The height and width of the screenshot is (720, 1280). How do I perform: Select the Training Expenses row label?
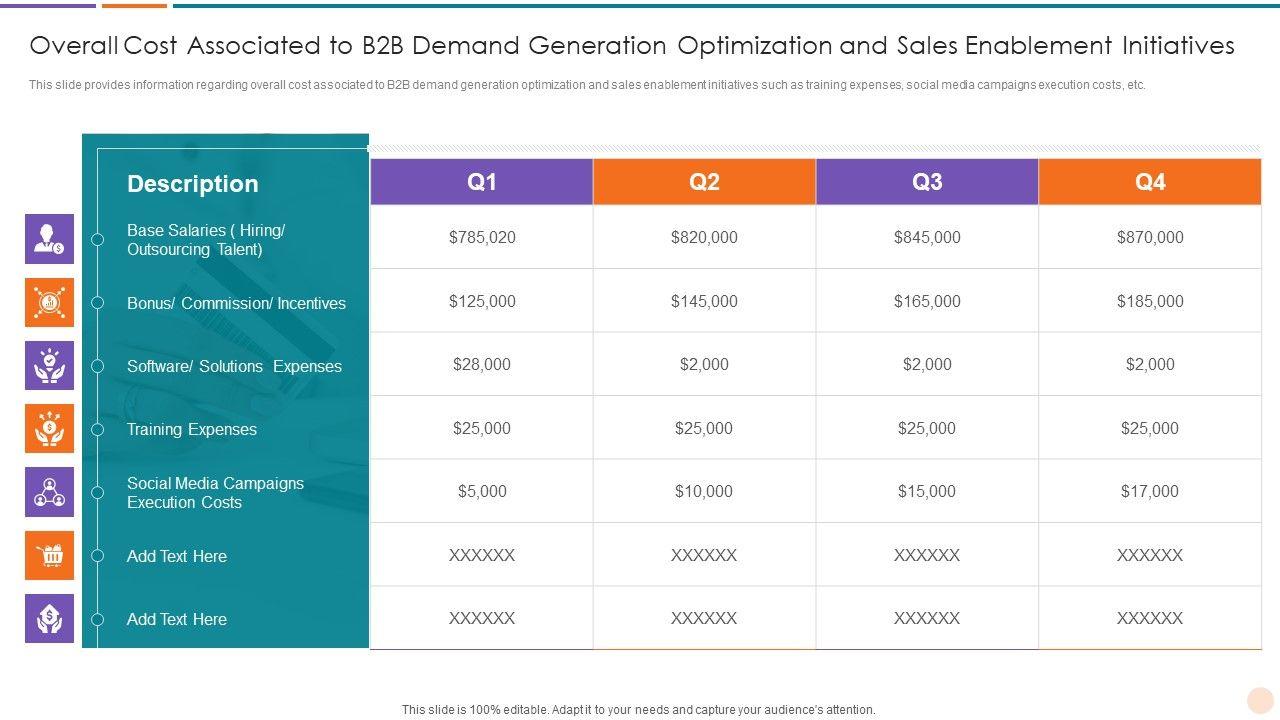[x=192, y=429]
